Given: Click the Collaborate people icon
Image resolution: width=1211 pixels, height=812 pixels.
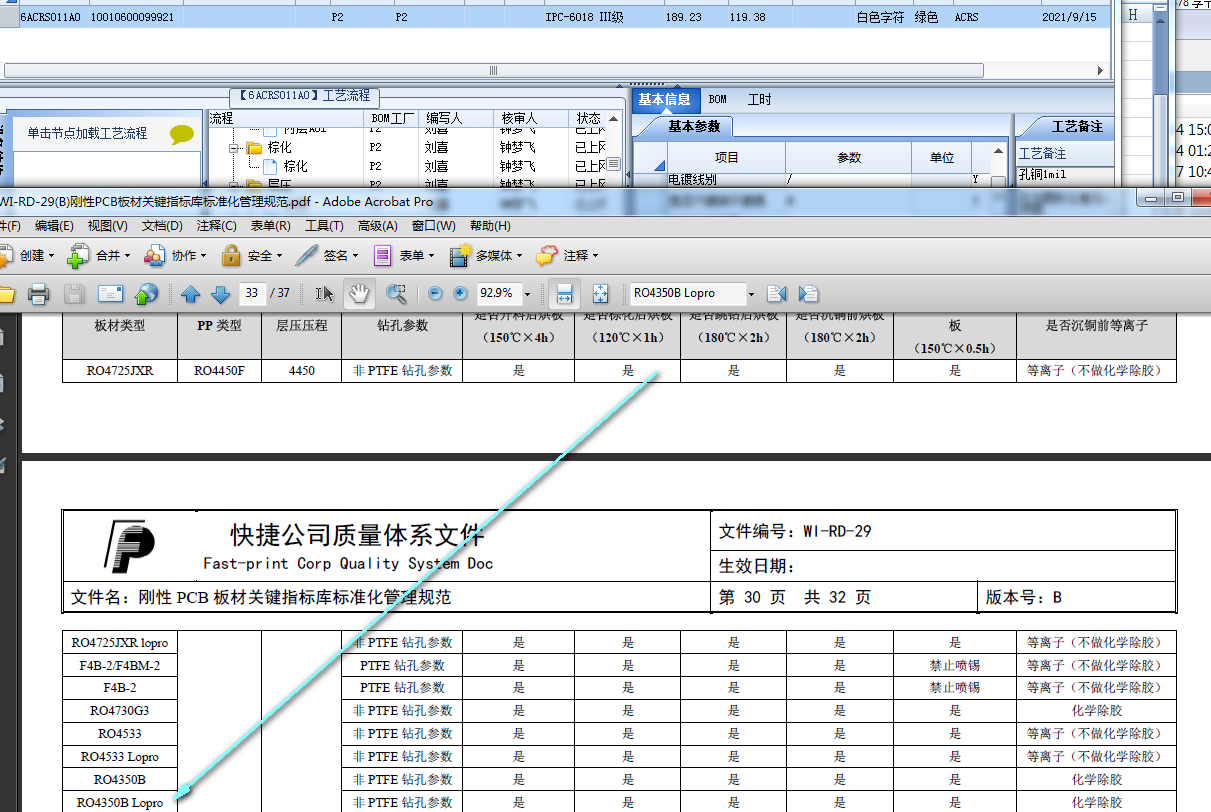Looking at the screenshot, I should point(154,255).
